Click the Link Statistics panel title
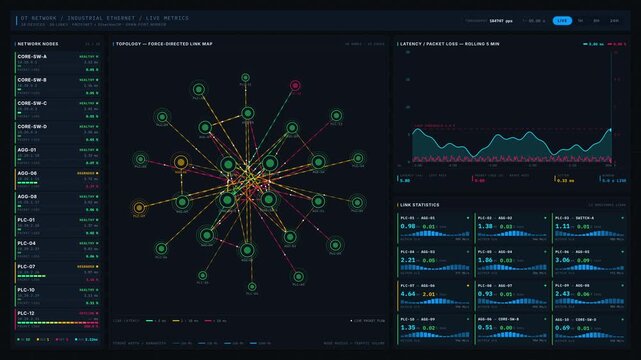Viewport: 641px width, 360px height. [x=419, y=205]
